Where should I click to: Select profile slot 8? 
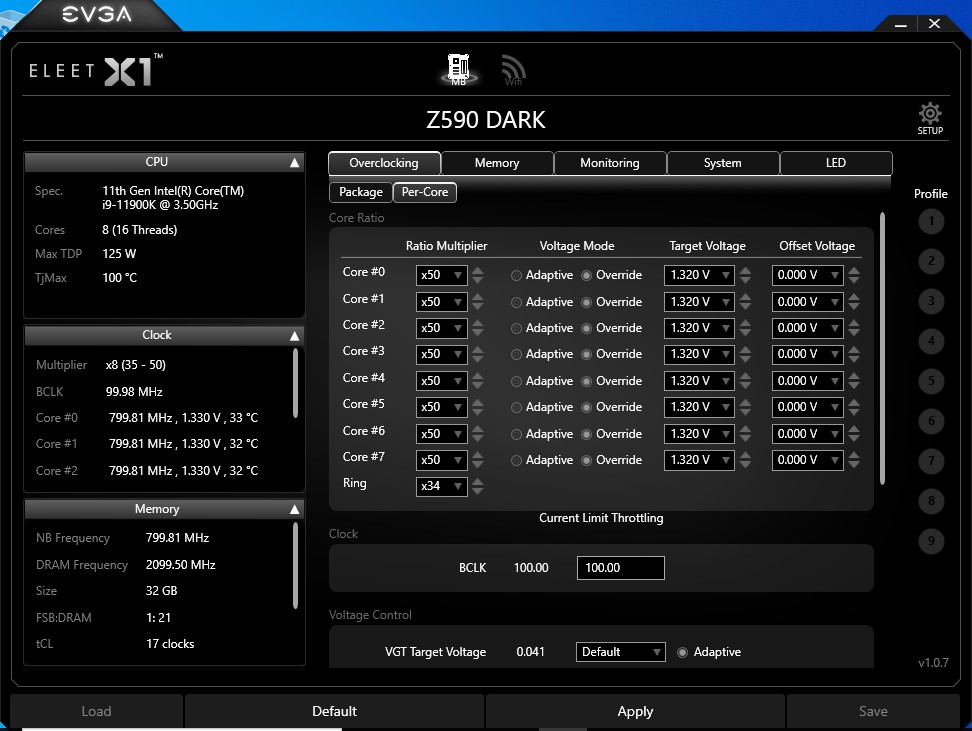[930, 501]
